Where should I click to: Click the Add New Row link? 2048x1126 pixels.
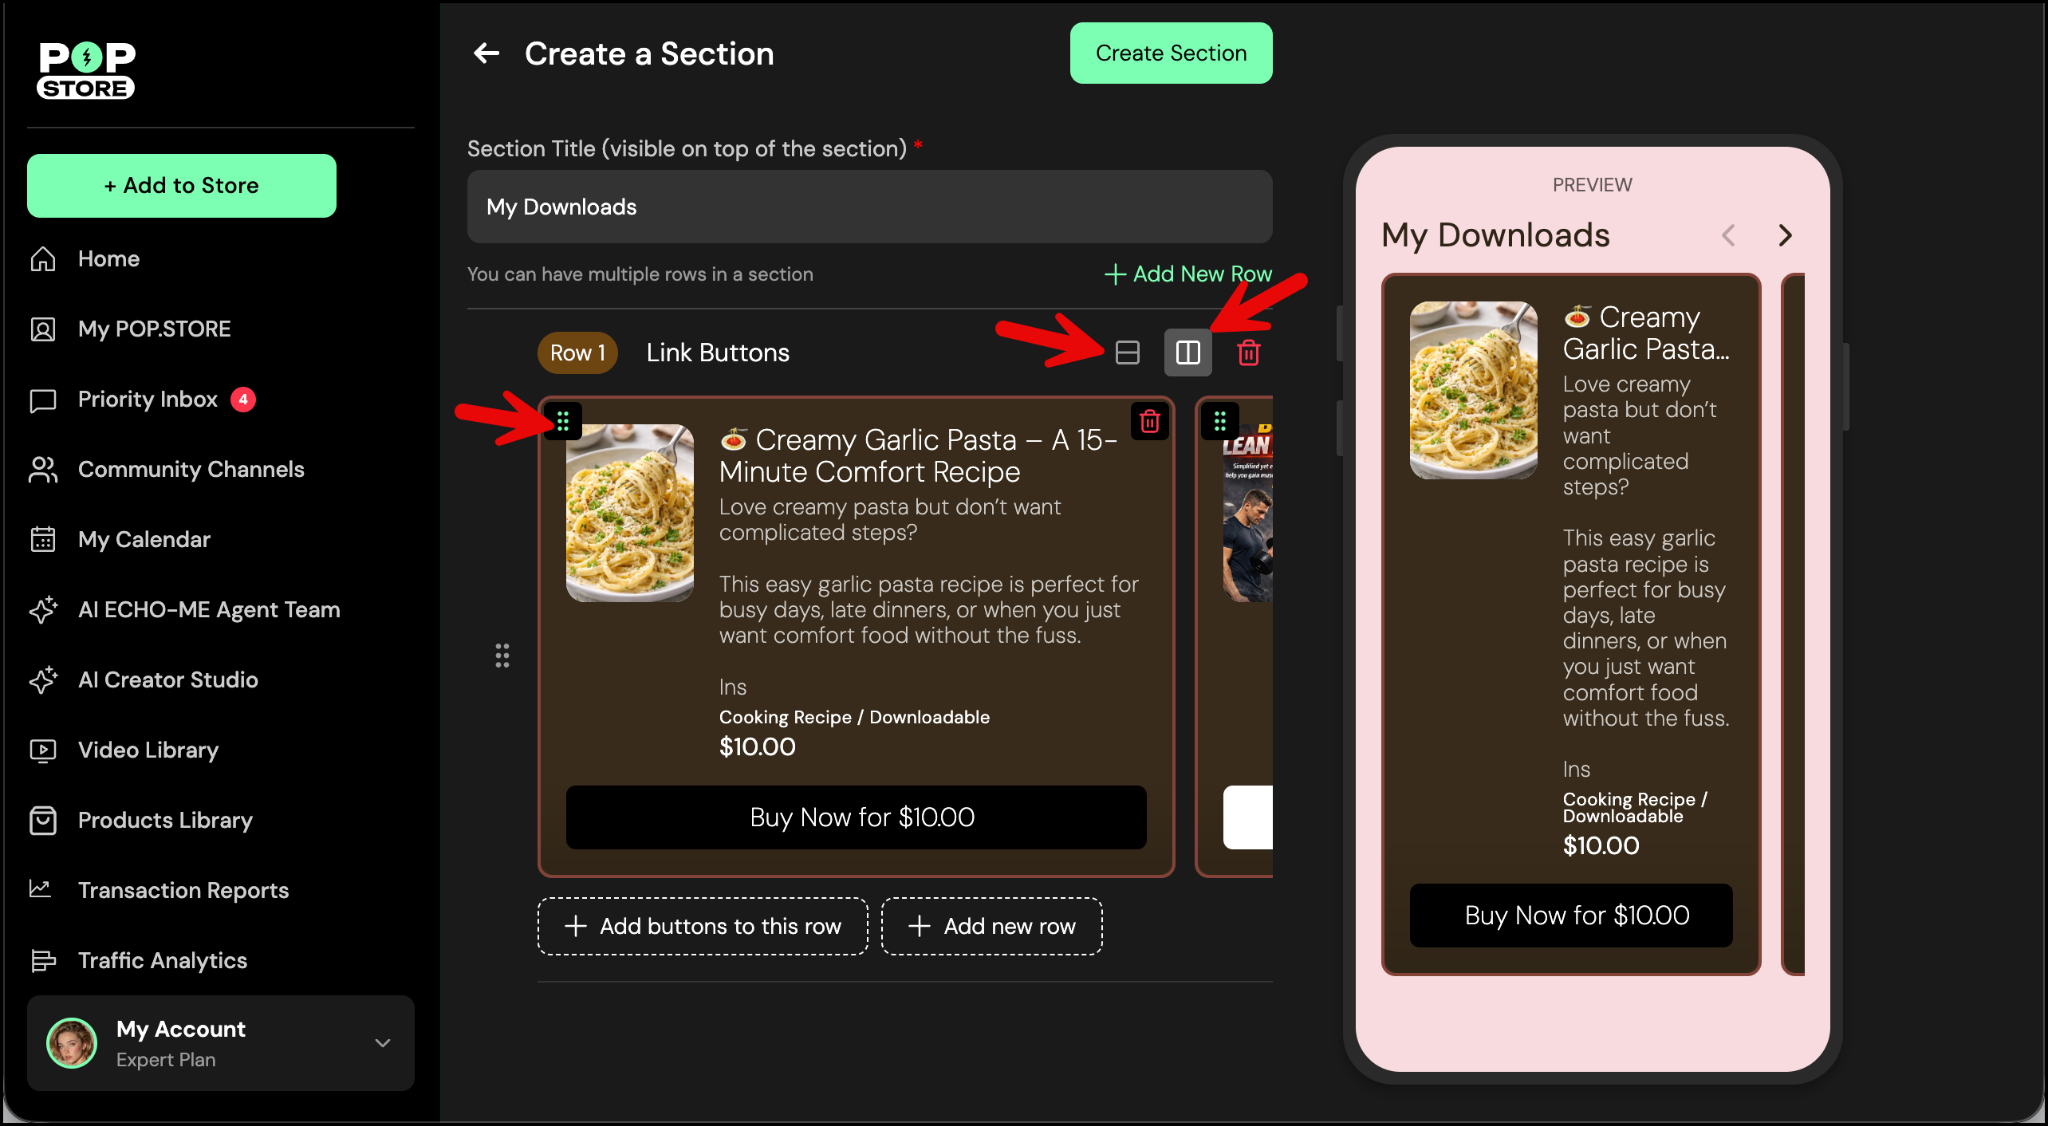pos(1188,274)
